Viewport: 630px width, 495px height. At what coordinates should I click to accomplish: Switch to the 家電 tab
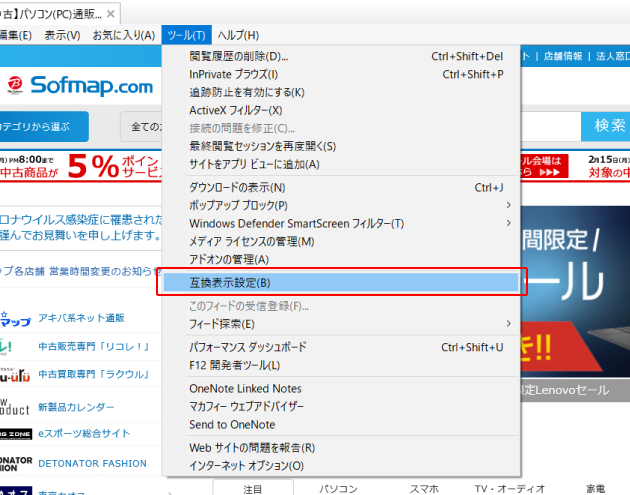point(595,489)
